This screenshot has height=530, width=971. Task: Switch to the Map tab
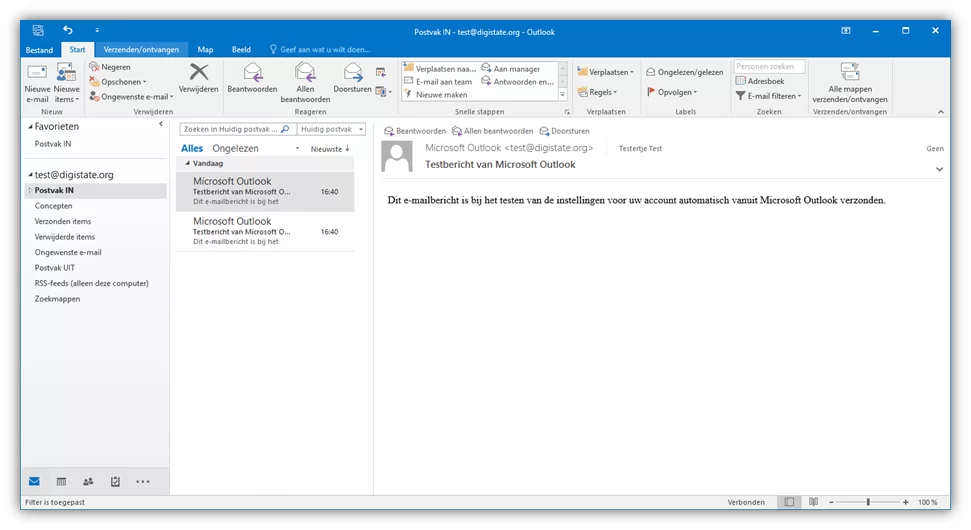(205, 50)
